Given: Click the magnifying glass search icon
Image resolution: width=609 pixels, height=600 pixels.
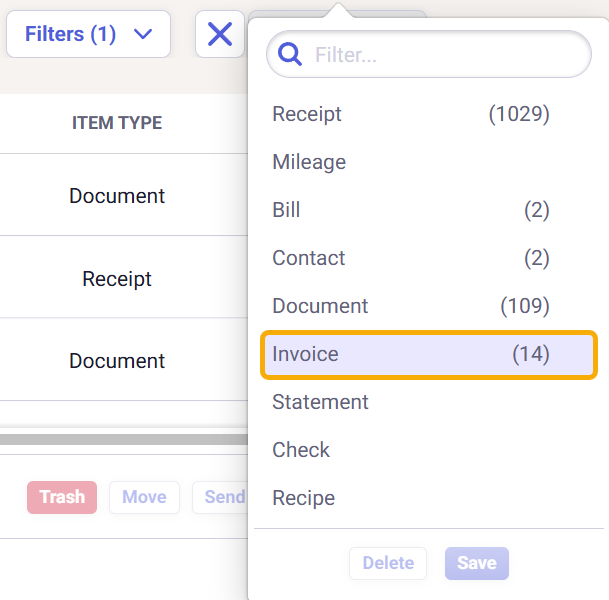Looking at the screenshot, I should (290, 54).
